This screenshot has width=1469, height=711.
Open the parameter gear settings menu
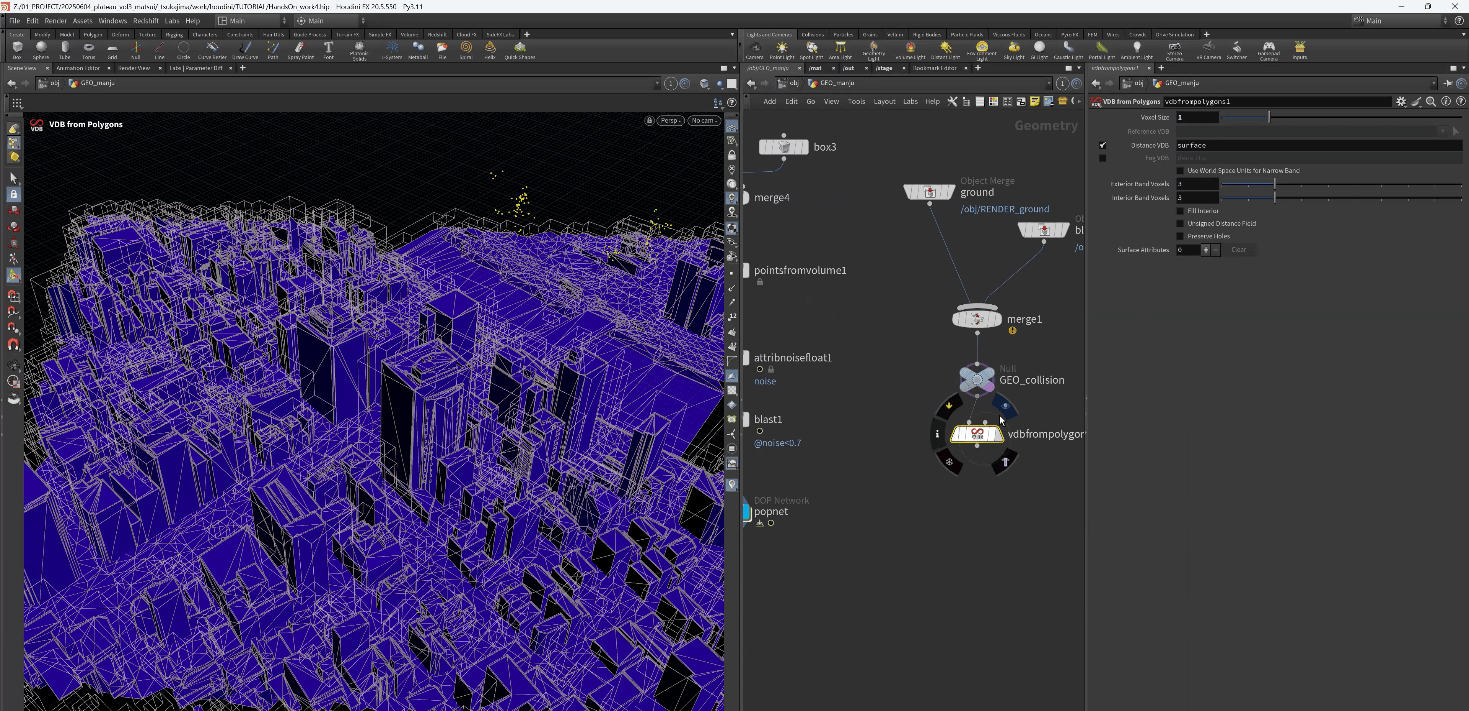click(1401, 101)
